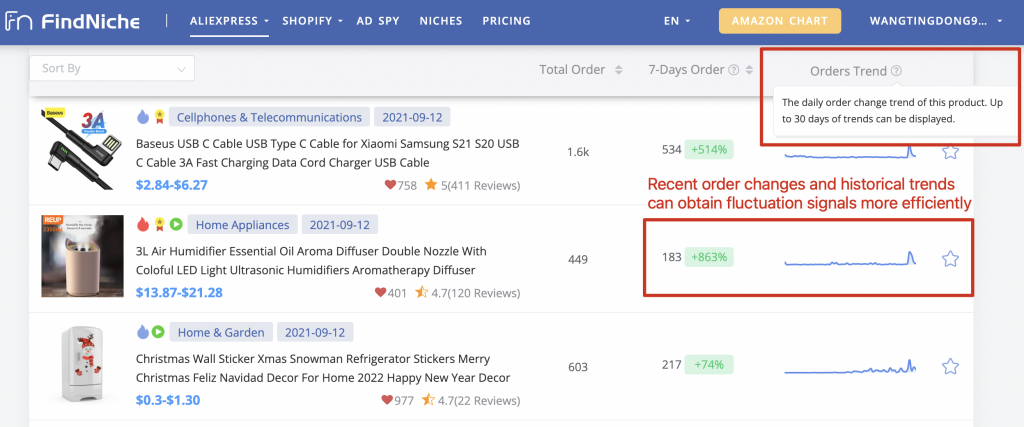Open the Shopify menu
This screenshot has height=427, width=1024.
pos(312,21)
